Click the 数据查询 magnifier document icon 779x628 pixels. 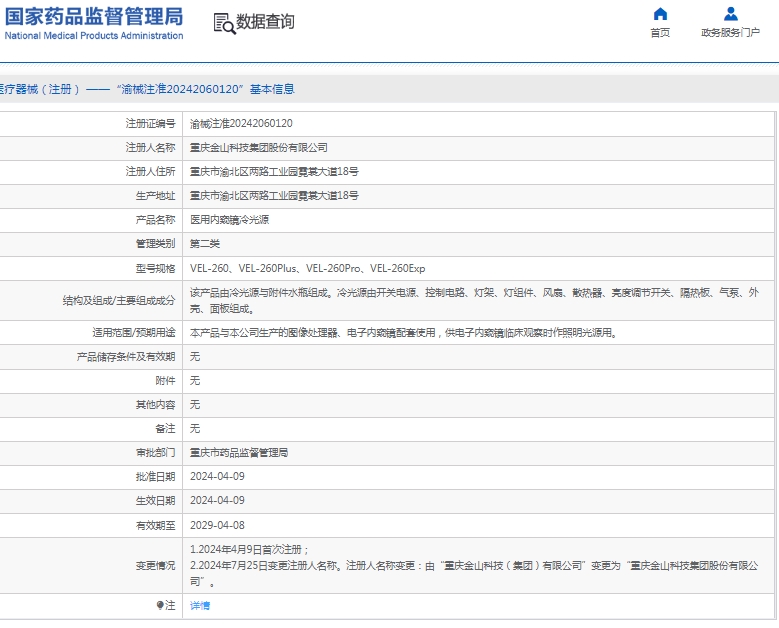[x=225, y=23]
